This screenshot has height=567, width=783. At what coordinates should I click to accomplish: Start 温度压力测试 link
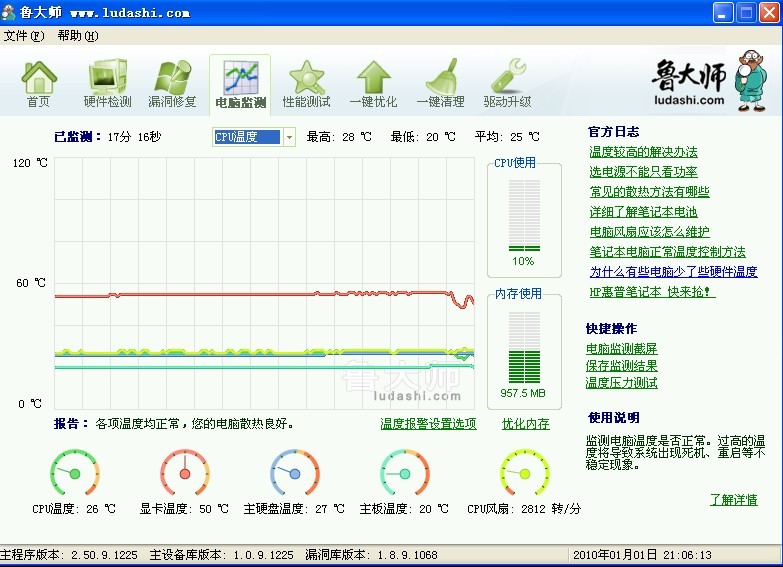click(621, 383)
